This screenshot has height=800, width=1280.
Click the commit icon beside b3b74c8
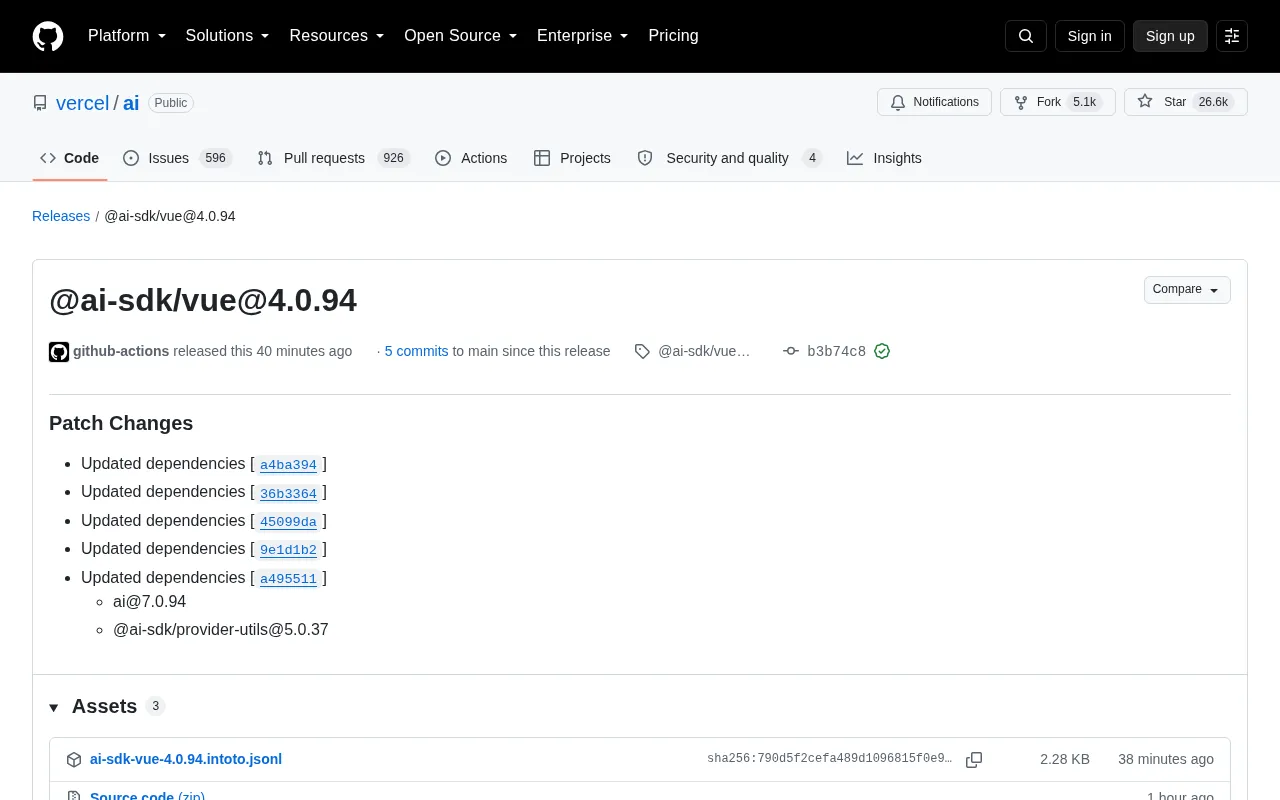791,351
